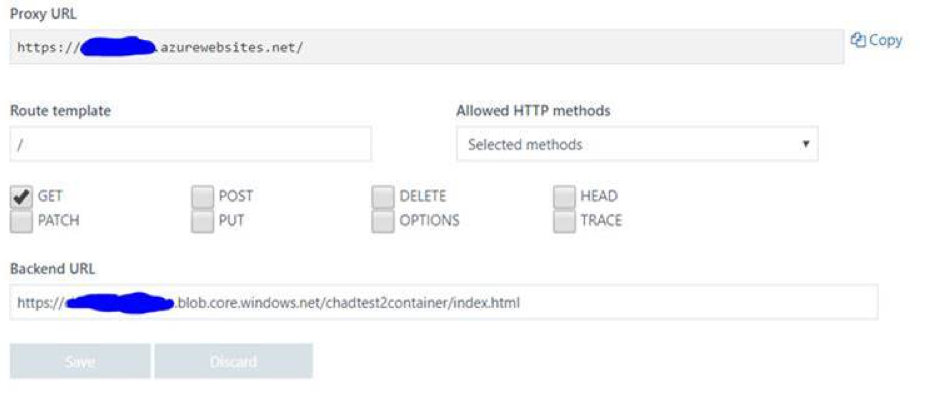Select the PUT method checkbox
The width and height of the screenshot is (931, 394).
(202, 221)
